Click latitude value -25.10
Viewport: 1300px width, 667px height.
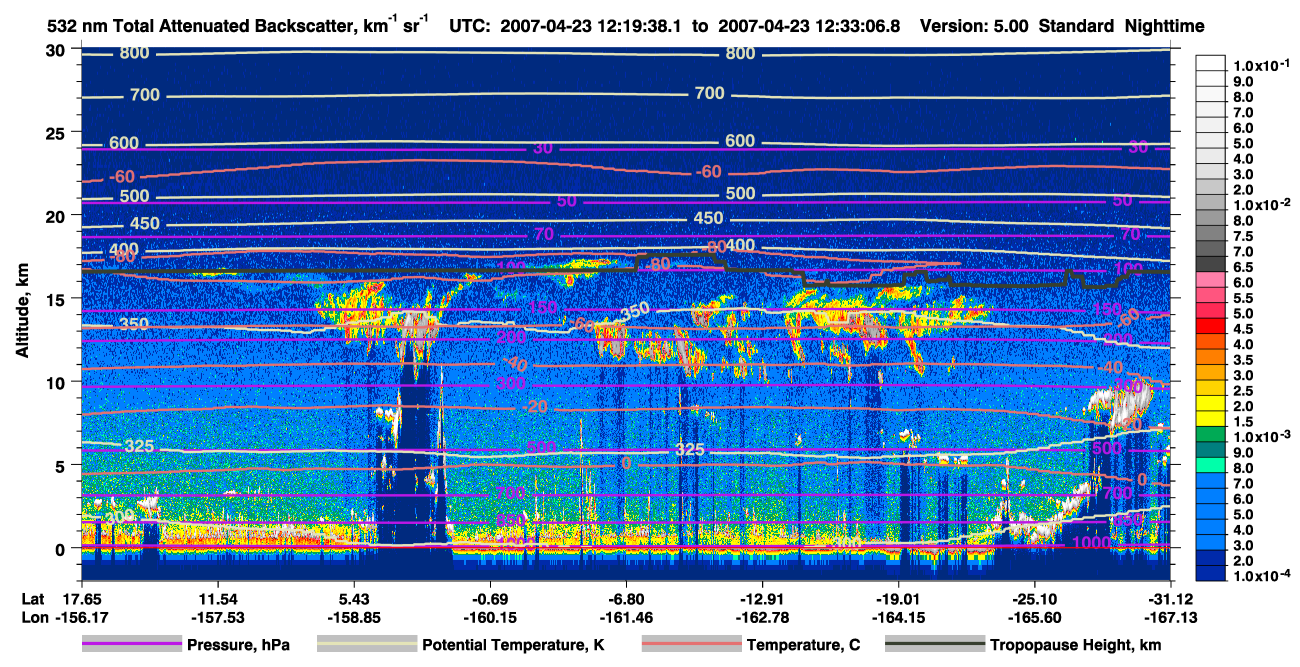click(1035, 598)
